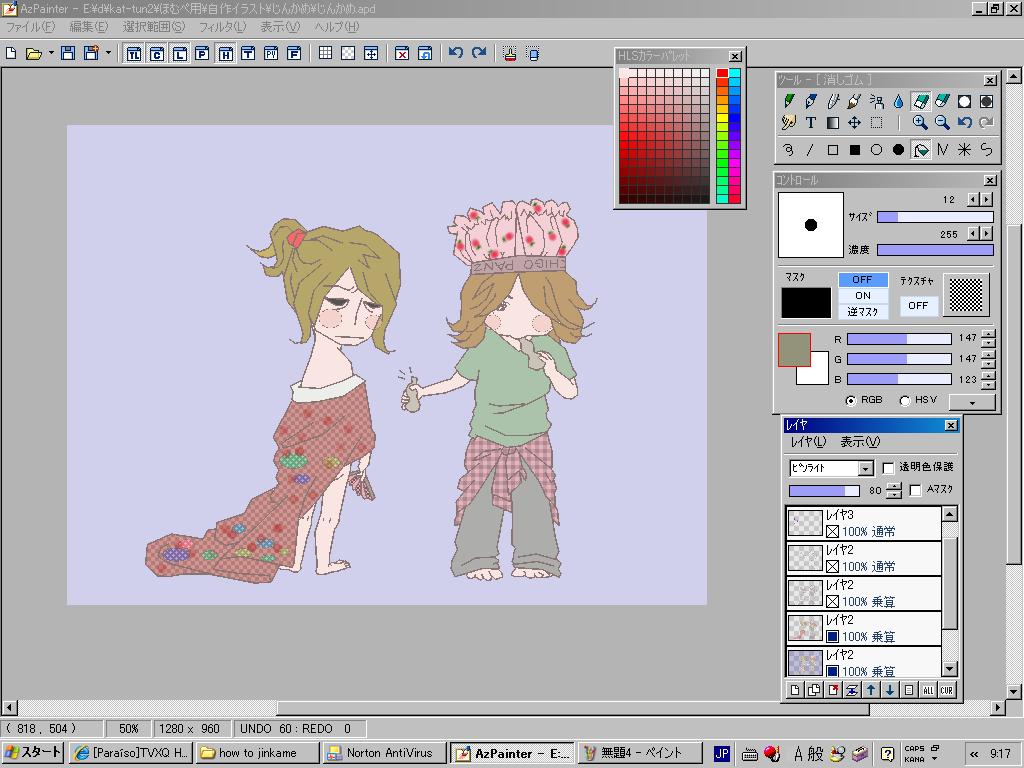The width and height of the screenshot is (1024, 768).
Task: Open the color options dropdown beside HSV
Action: (x=972, y=402)
